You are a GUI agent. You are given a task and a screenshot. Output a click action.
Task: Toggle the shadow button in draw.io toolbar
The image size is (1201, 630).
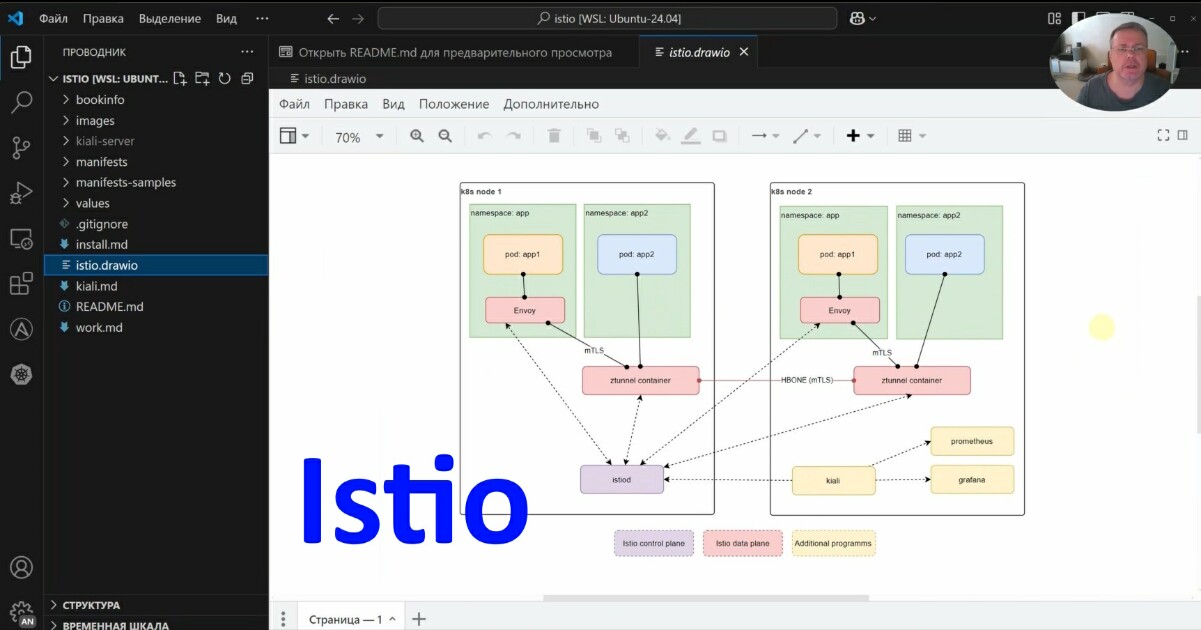[x=719, y=136]
